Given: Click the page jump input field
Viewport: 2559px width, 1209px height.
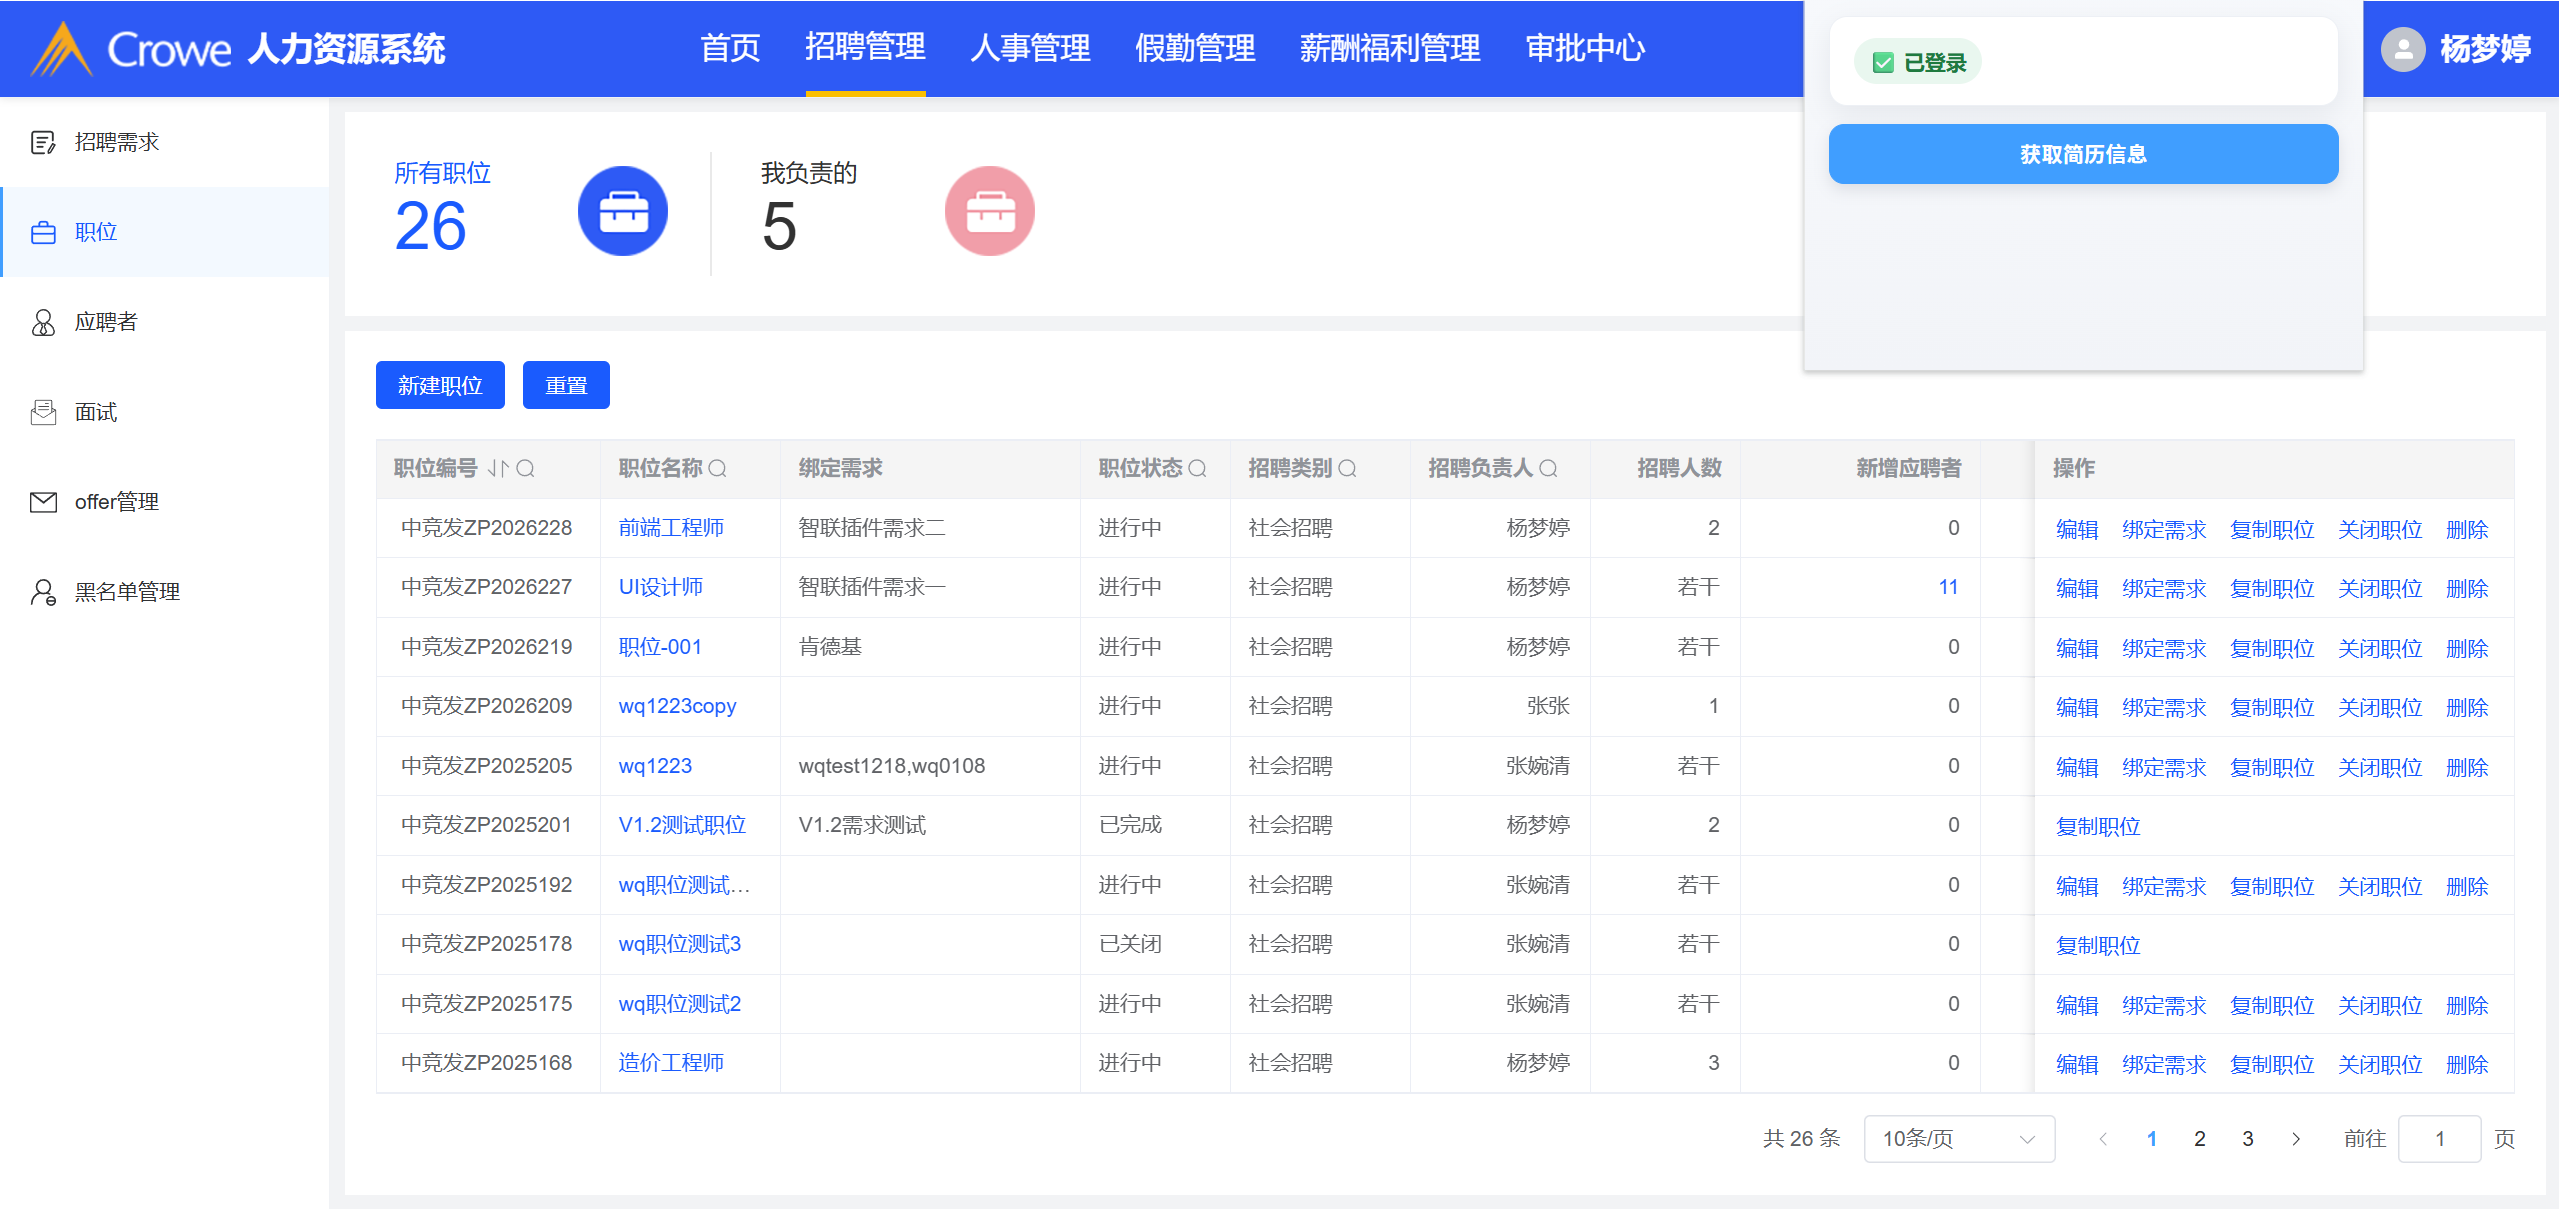Looking at the screenshot, I should point(2438,1138).
